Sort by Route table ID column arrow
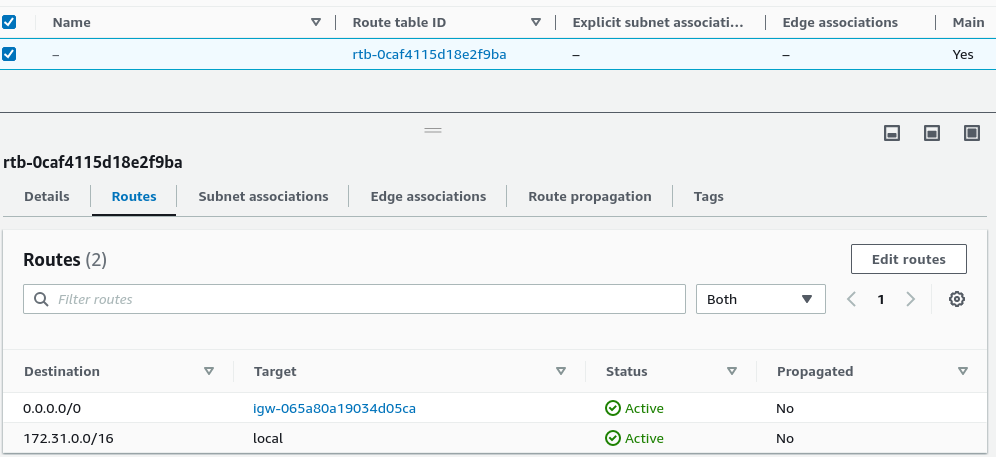996x457 pixels. 536,22
